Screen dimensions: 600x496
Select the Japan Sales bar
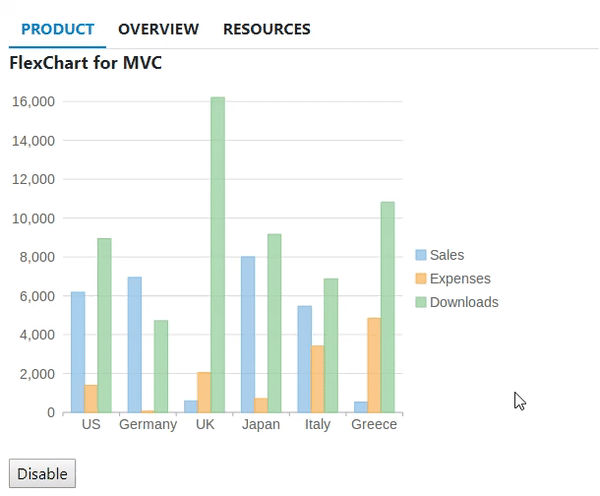click(x=248, y=334)
